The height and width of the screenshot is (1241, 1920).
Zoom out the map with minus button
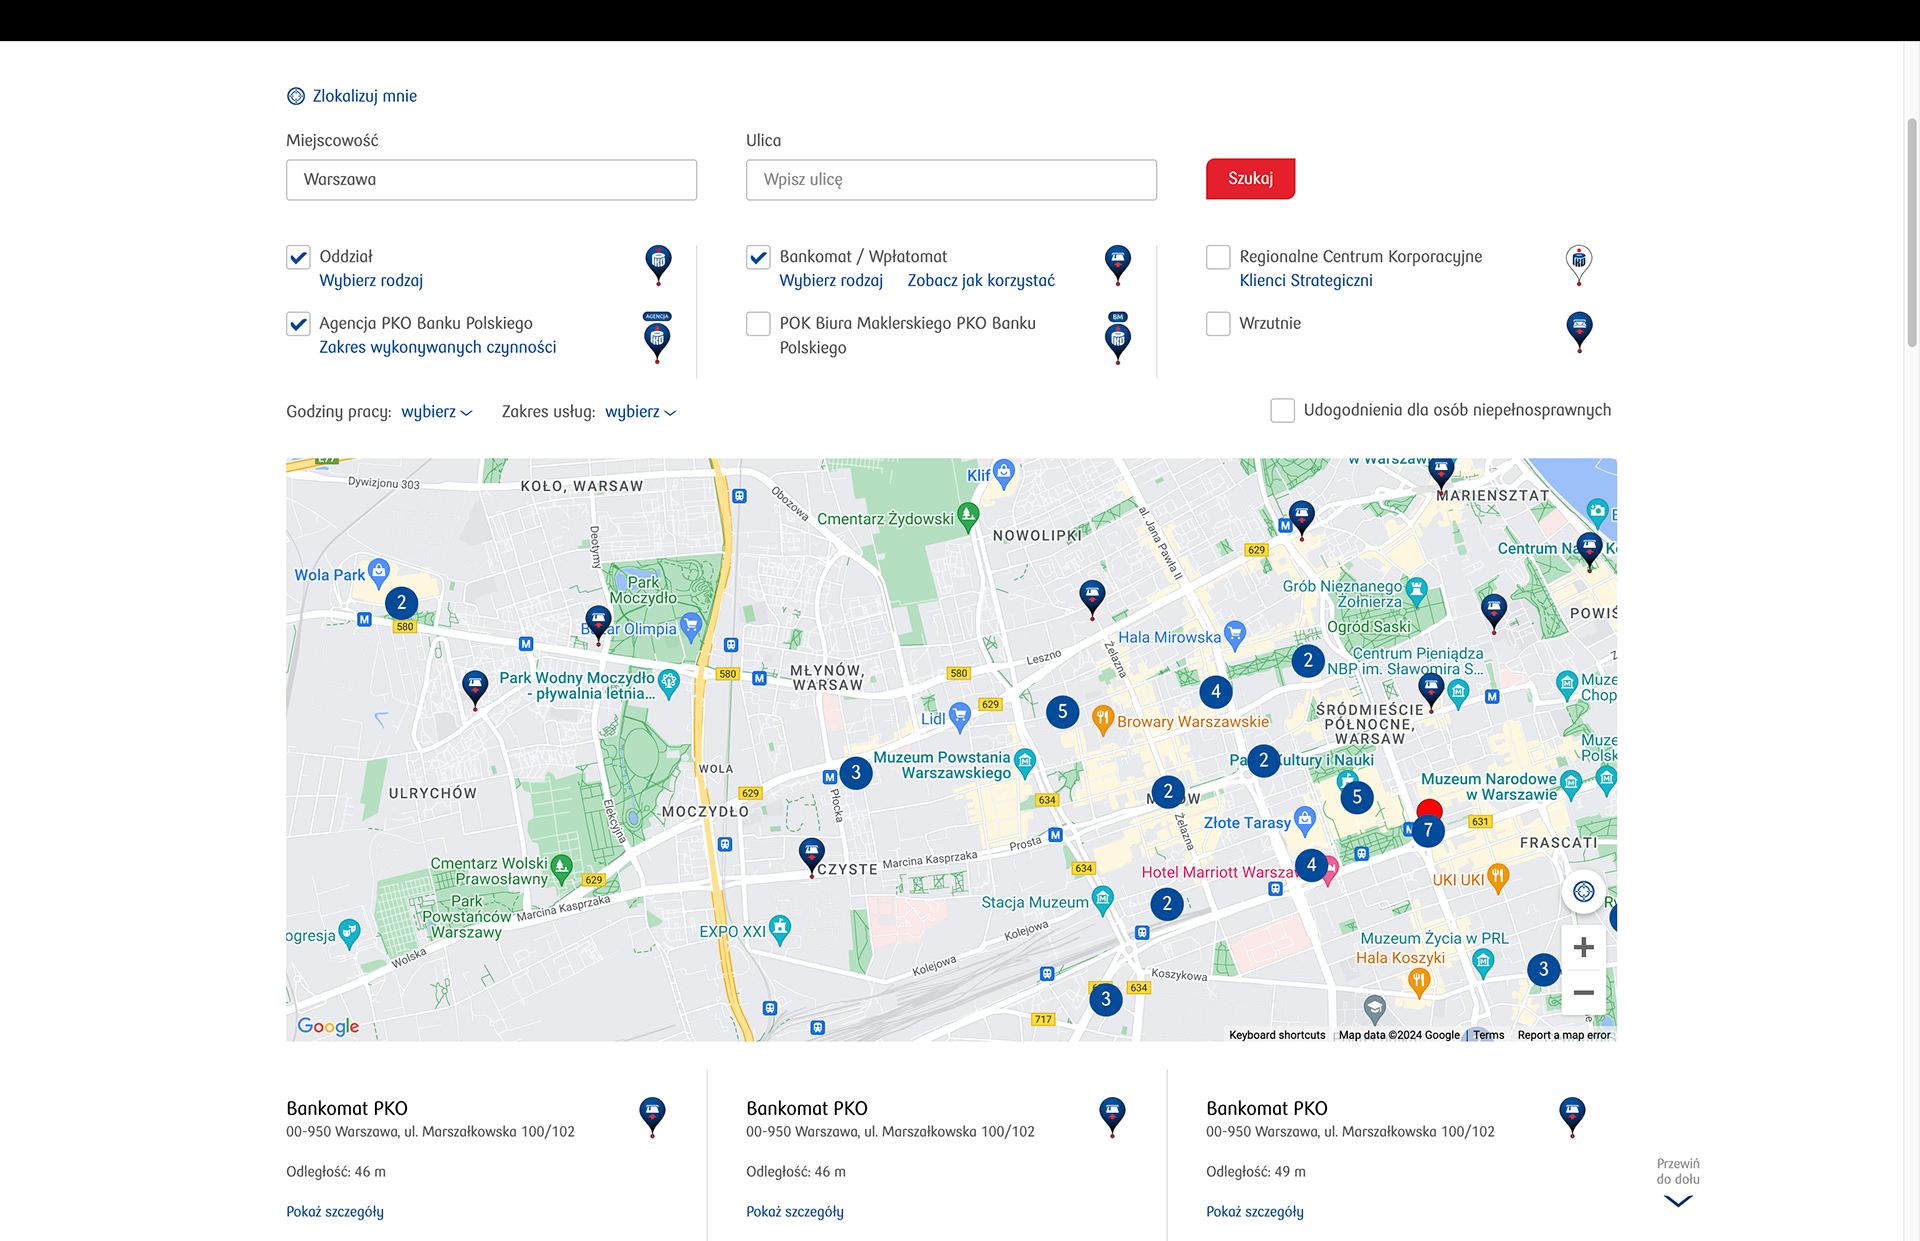1584,993
